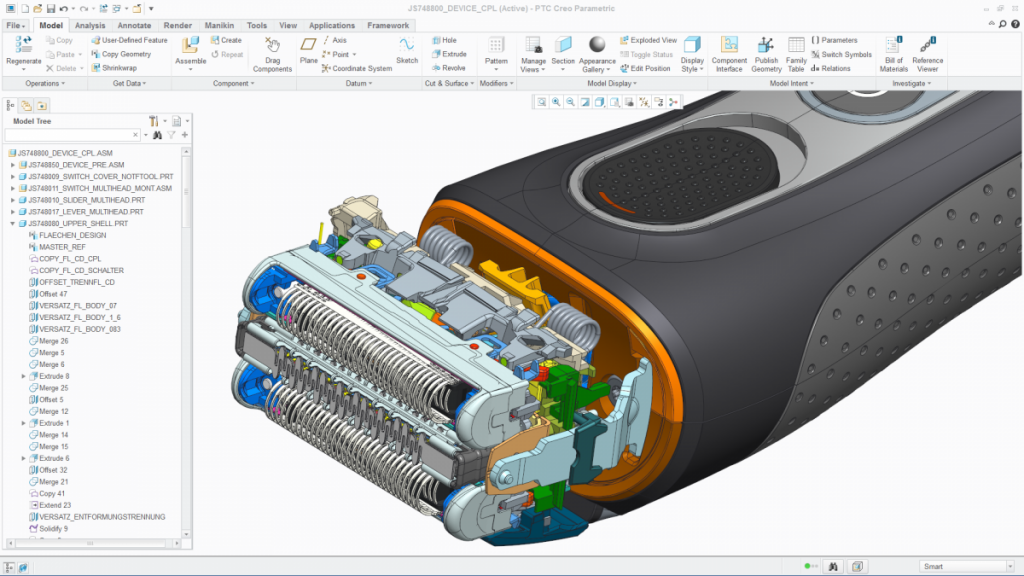The width and height of the screenshot is (1024, 576).
Task: Enable Exploded View
Action: 650,38
